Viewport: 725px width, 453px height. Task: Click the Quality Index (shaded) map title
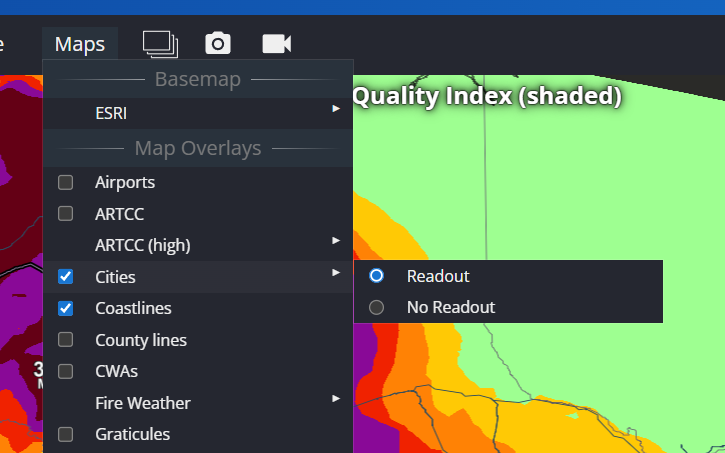487,96
